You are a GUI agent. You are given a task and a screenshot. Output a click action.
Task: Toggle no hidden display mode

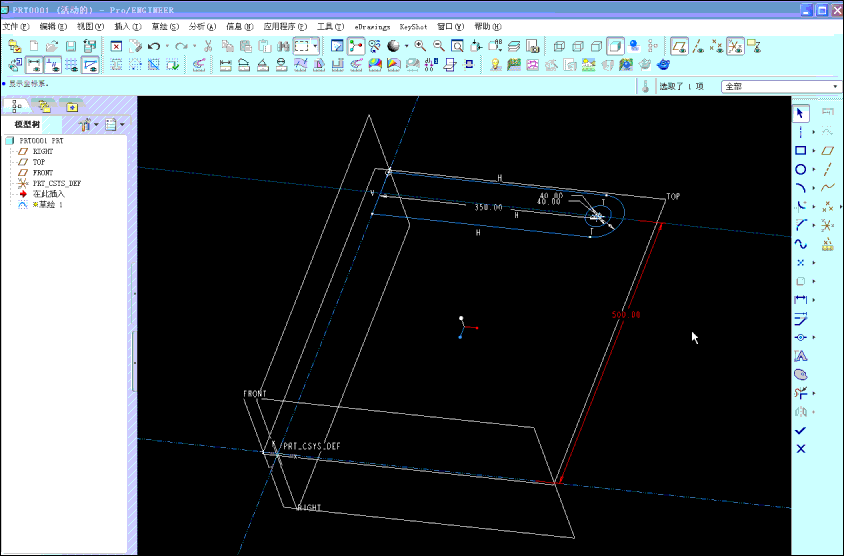(x=596, y=46)
